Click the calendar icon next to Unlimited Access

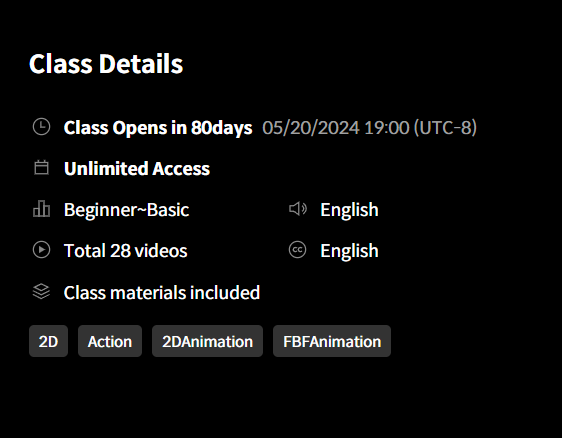pos(42,168)
